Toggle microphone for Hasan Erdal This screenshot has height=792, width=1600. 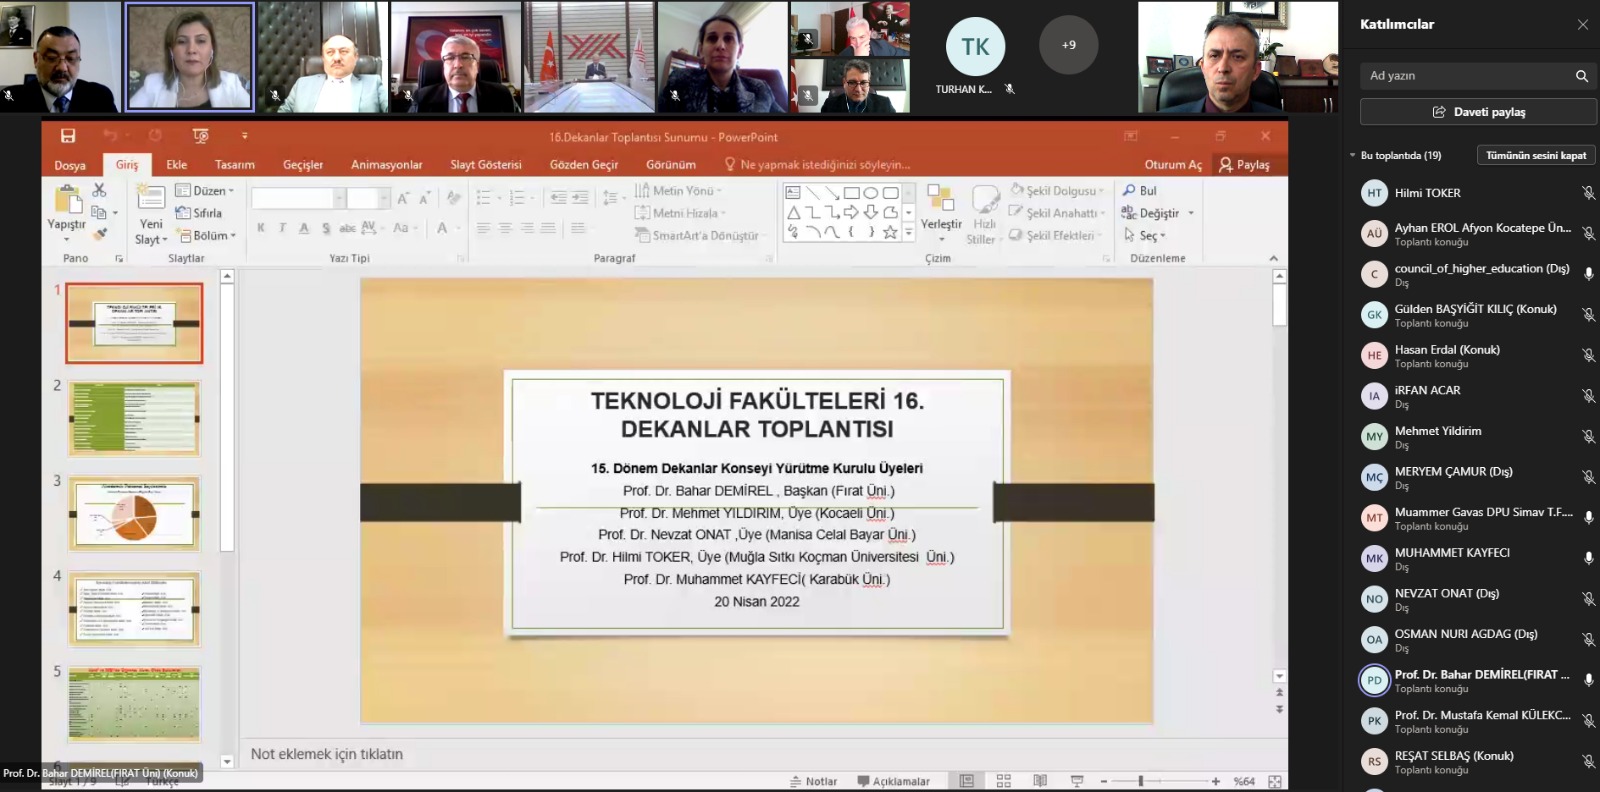pos(1588,355)
